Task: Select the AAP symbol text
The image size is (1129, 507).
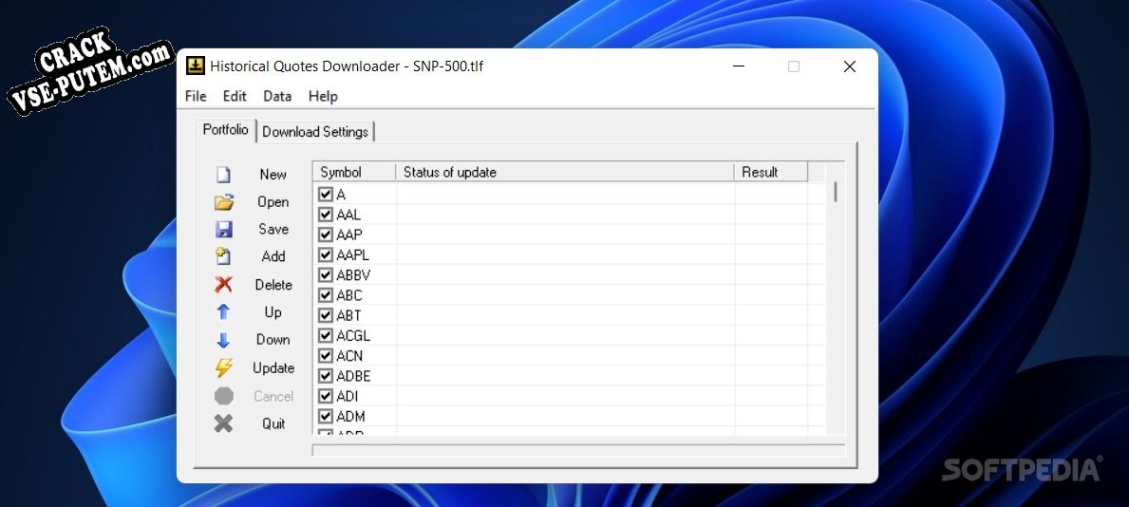Action: coord(349,235)
